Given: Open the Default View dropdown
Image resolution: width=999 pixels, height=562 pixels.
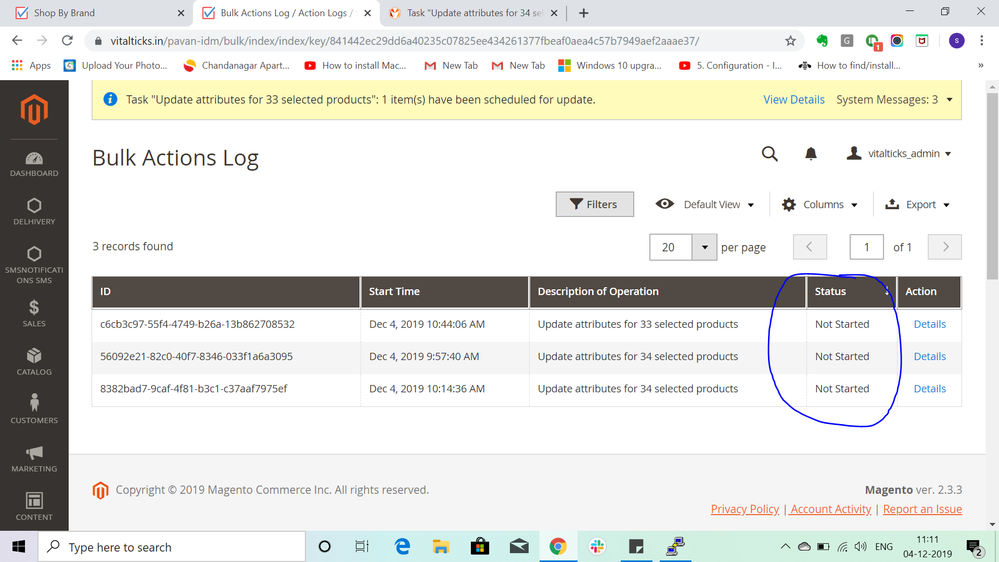Looking at the screenshot, I should [x=705, y=205].
